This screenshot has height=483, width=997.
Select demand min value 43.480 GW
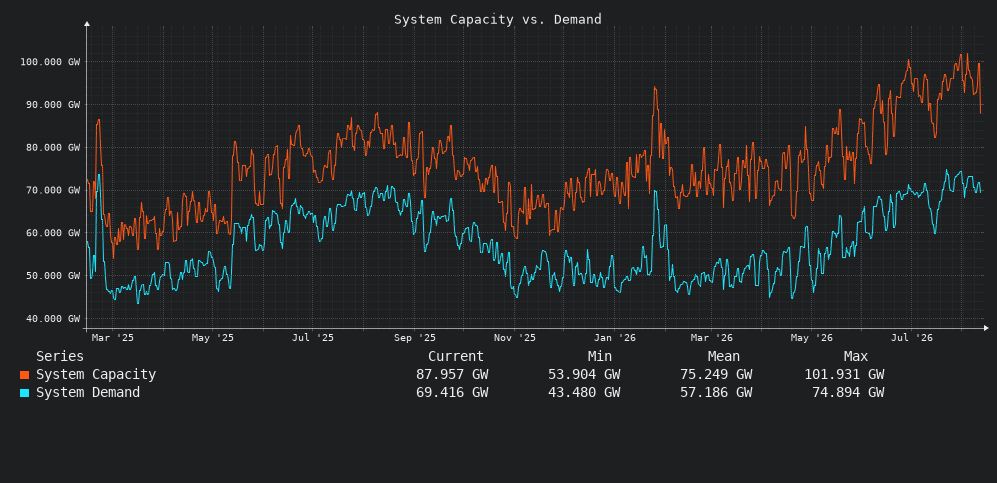click(584, 393)
